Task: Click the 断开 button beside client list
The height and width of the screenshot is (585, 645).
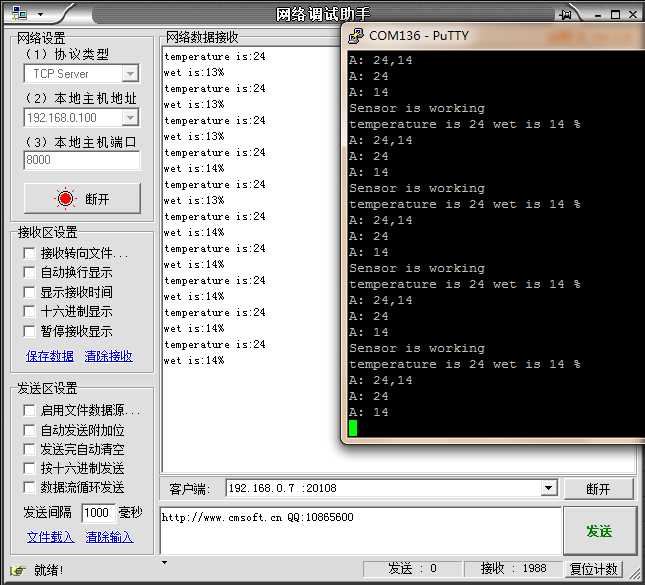Action: coord(598,489)
